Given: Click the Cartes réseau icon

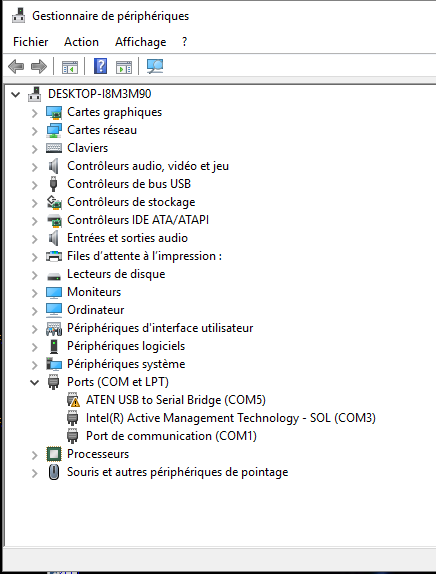Looking at the screenshot, I should pos(54,130).
